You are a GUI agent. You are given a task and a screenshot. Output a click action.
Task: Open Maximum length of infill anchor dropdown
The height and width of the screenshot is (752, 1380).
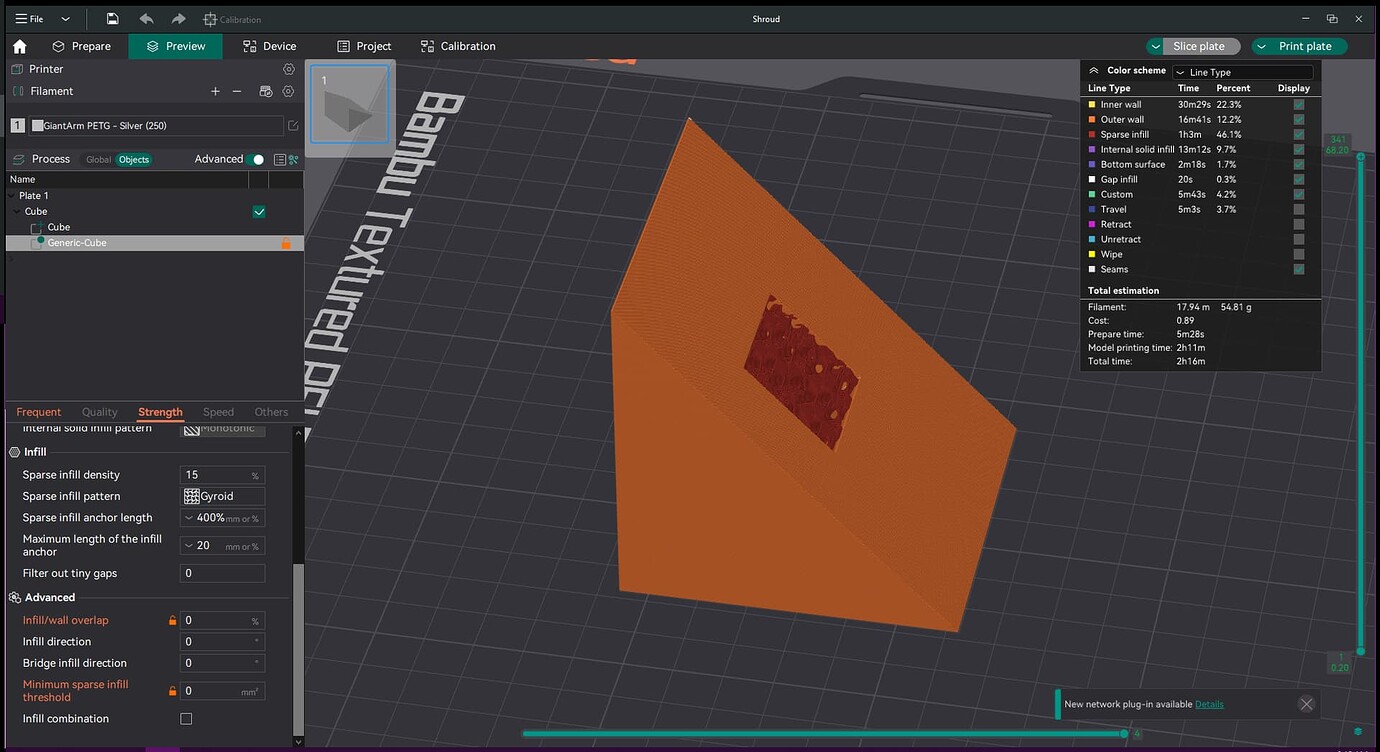click(x=222, y=545)
